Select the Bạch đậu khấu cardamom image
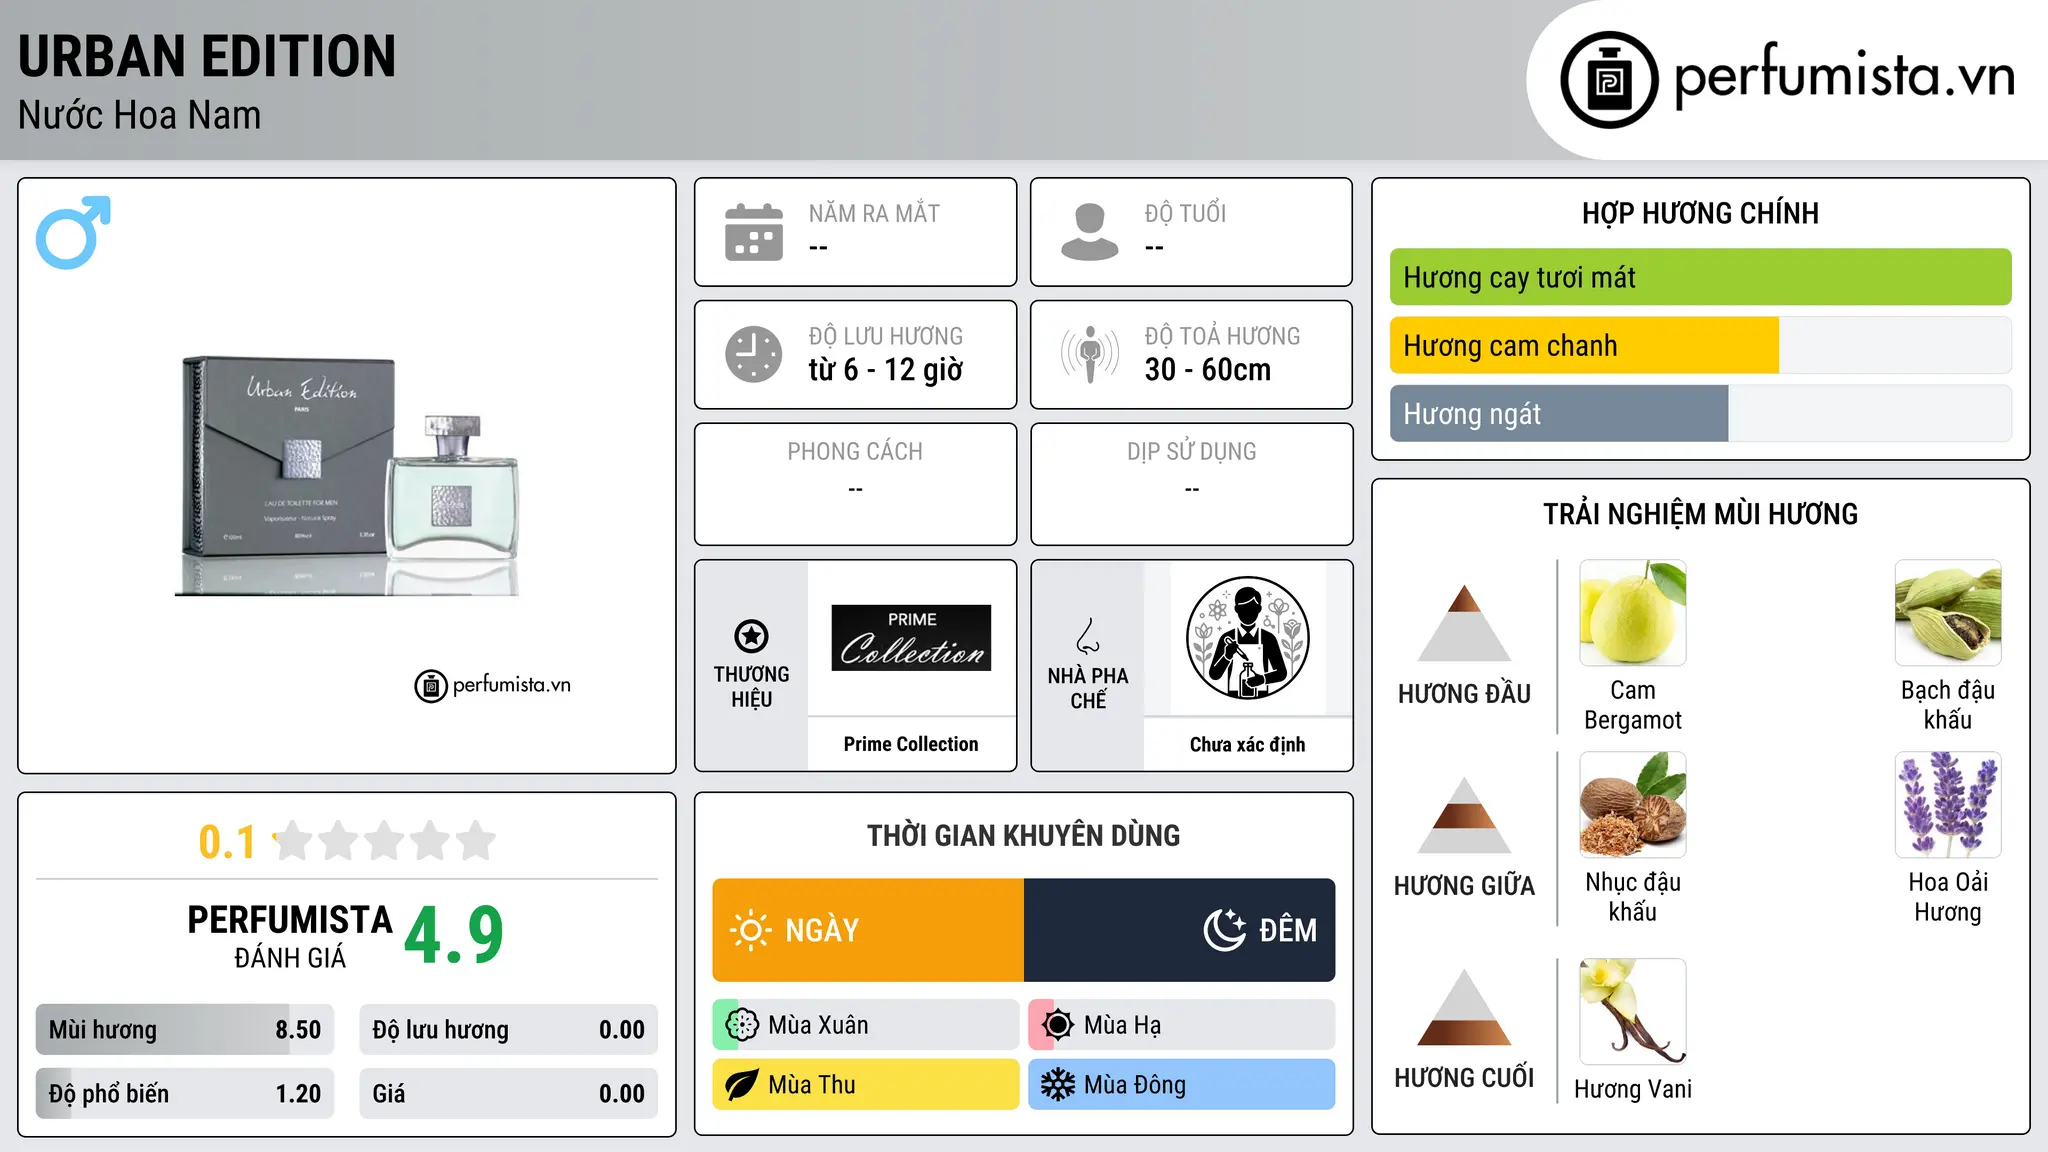The image size is (2048, 1152). [x=1948, y=613]
